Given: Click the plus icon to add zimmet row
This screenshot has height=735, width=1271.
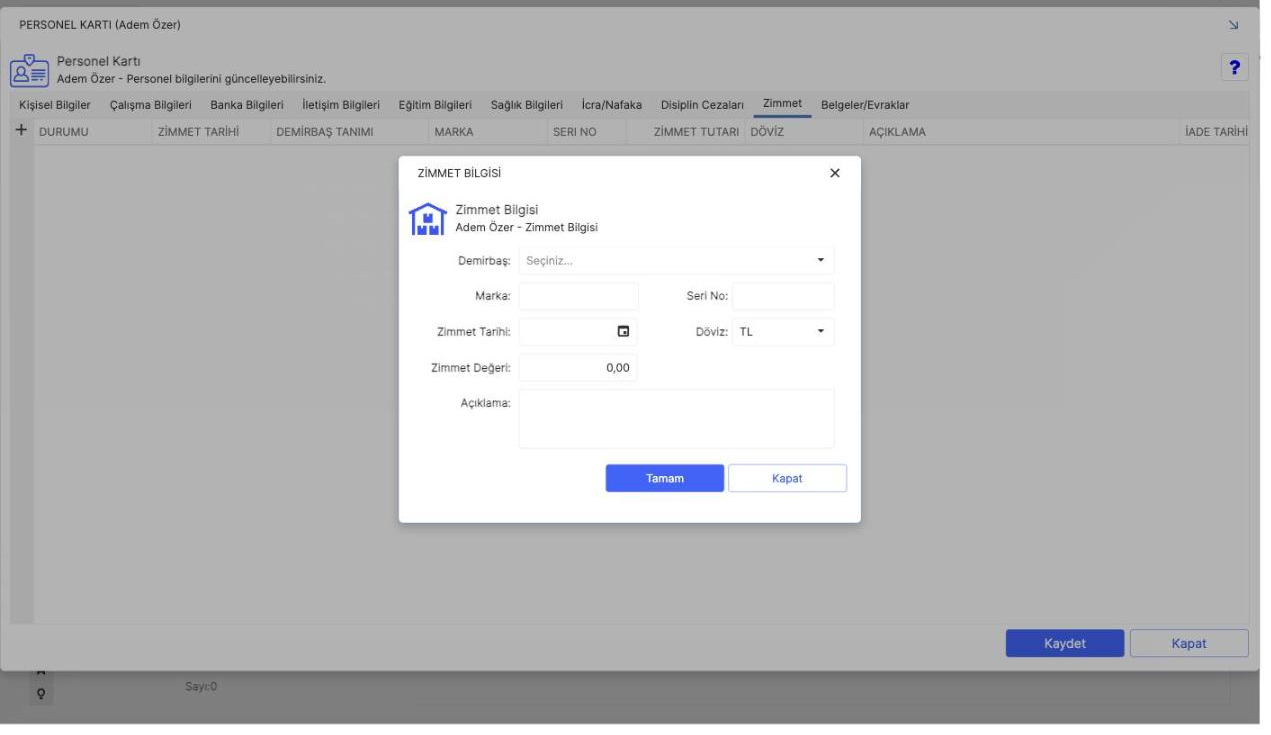Looking at the screenshot, I should coord(21,131).
